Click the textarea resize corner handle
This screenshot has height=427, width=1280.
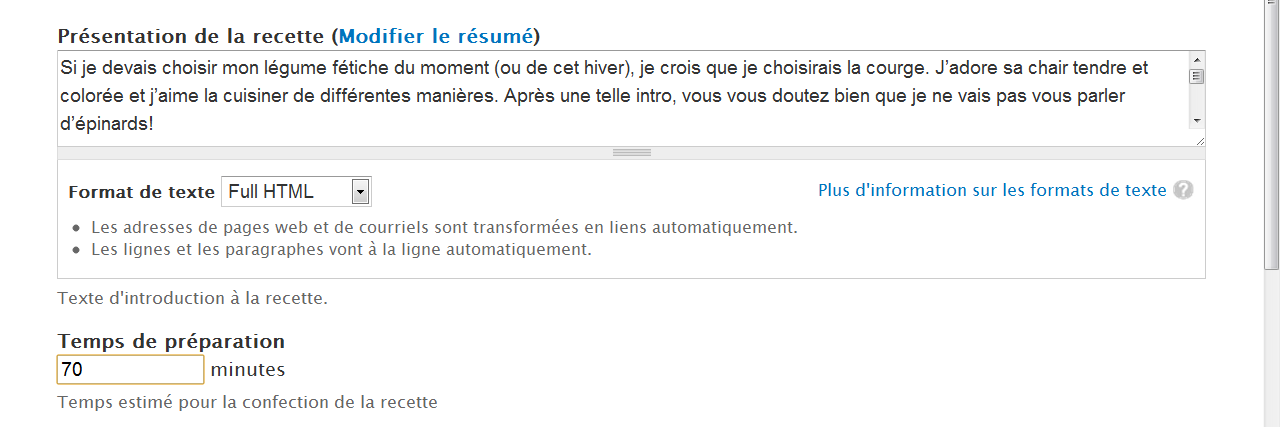pos(1200,141)
